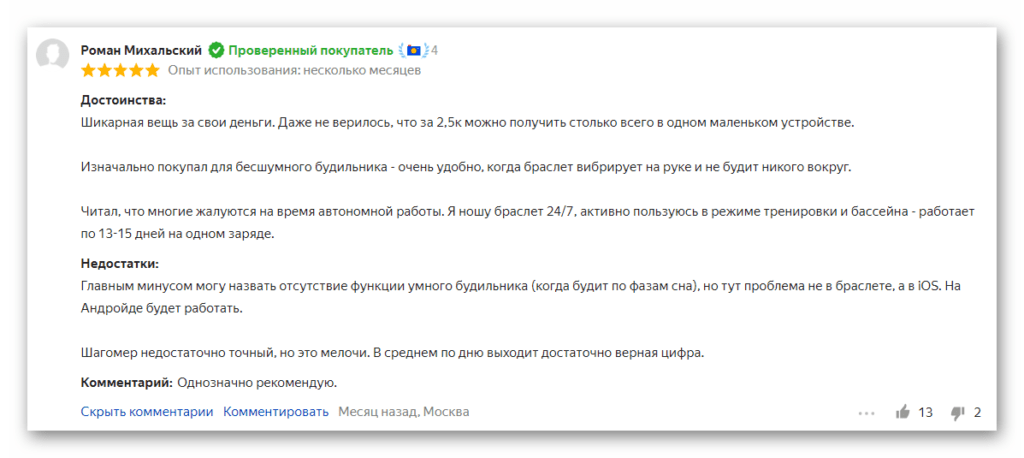Click the reviewer name Роман Михальский
The width and height of the screenshot is (1024, 458).
click(x=142, y=50)
